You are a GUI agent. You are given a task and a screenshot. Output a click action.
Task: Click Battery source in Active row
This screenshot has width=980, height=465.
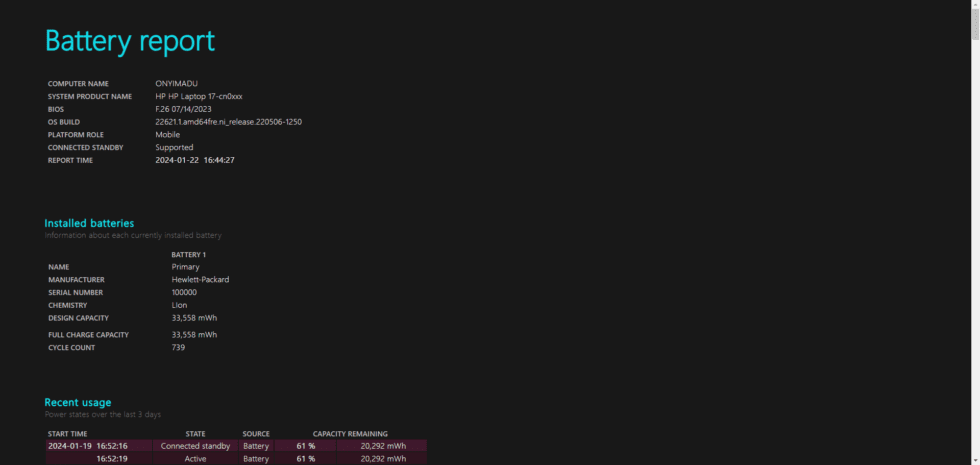[x=256, y=459]
